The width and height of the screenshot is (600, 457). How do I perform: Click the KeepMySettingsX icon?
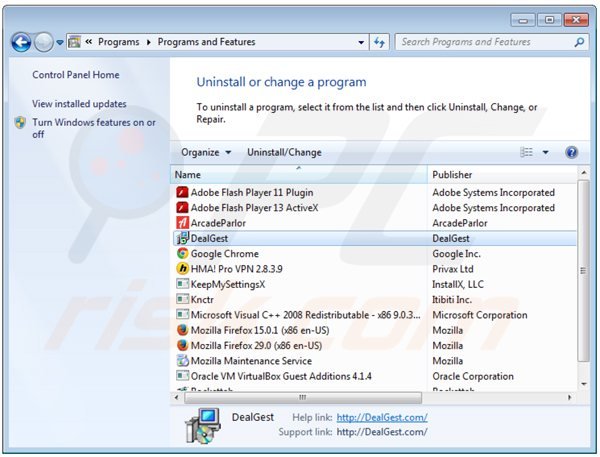pyautogui.click(x=183, y=284)
